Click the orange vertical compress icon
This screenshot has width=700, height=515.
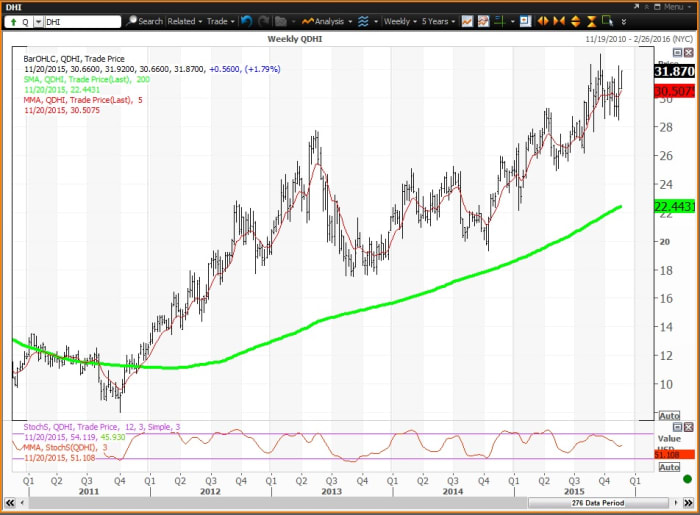(x=591, y=20)
